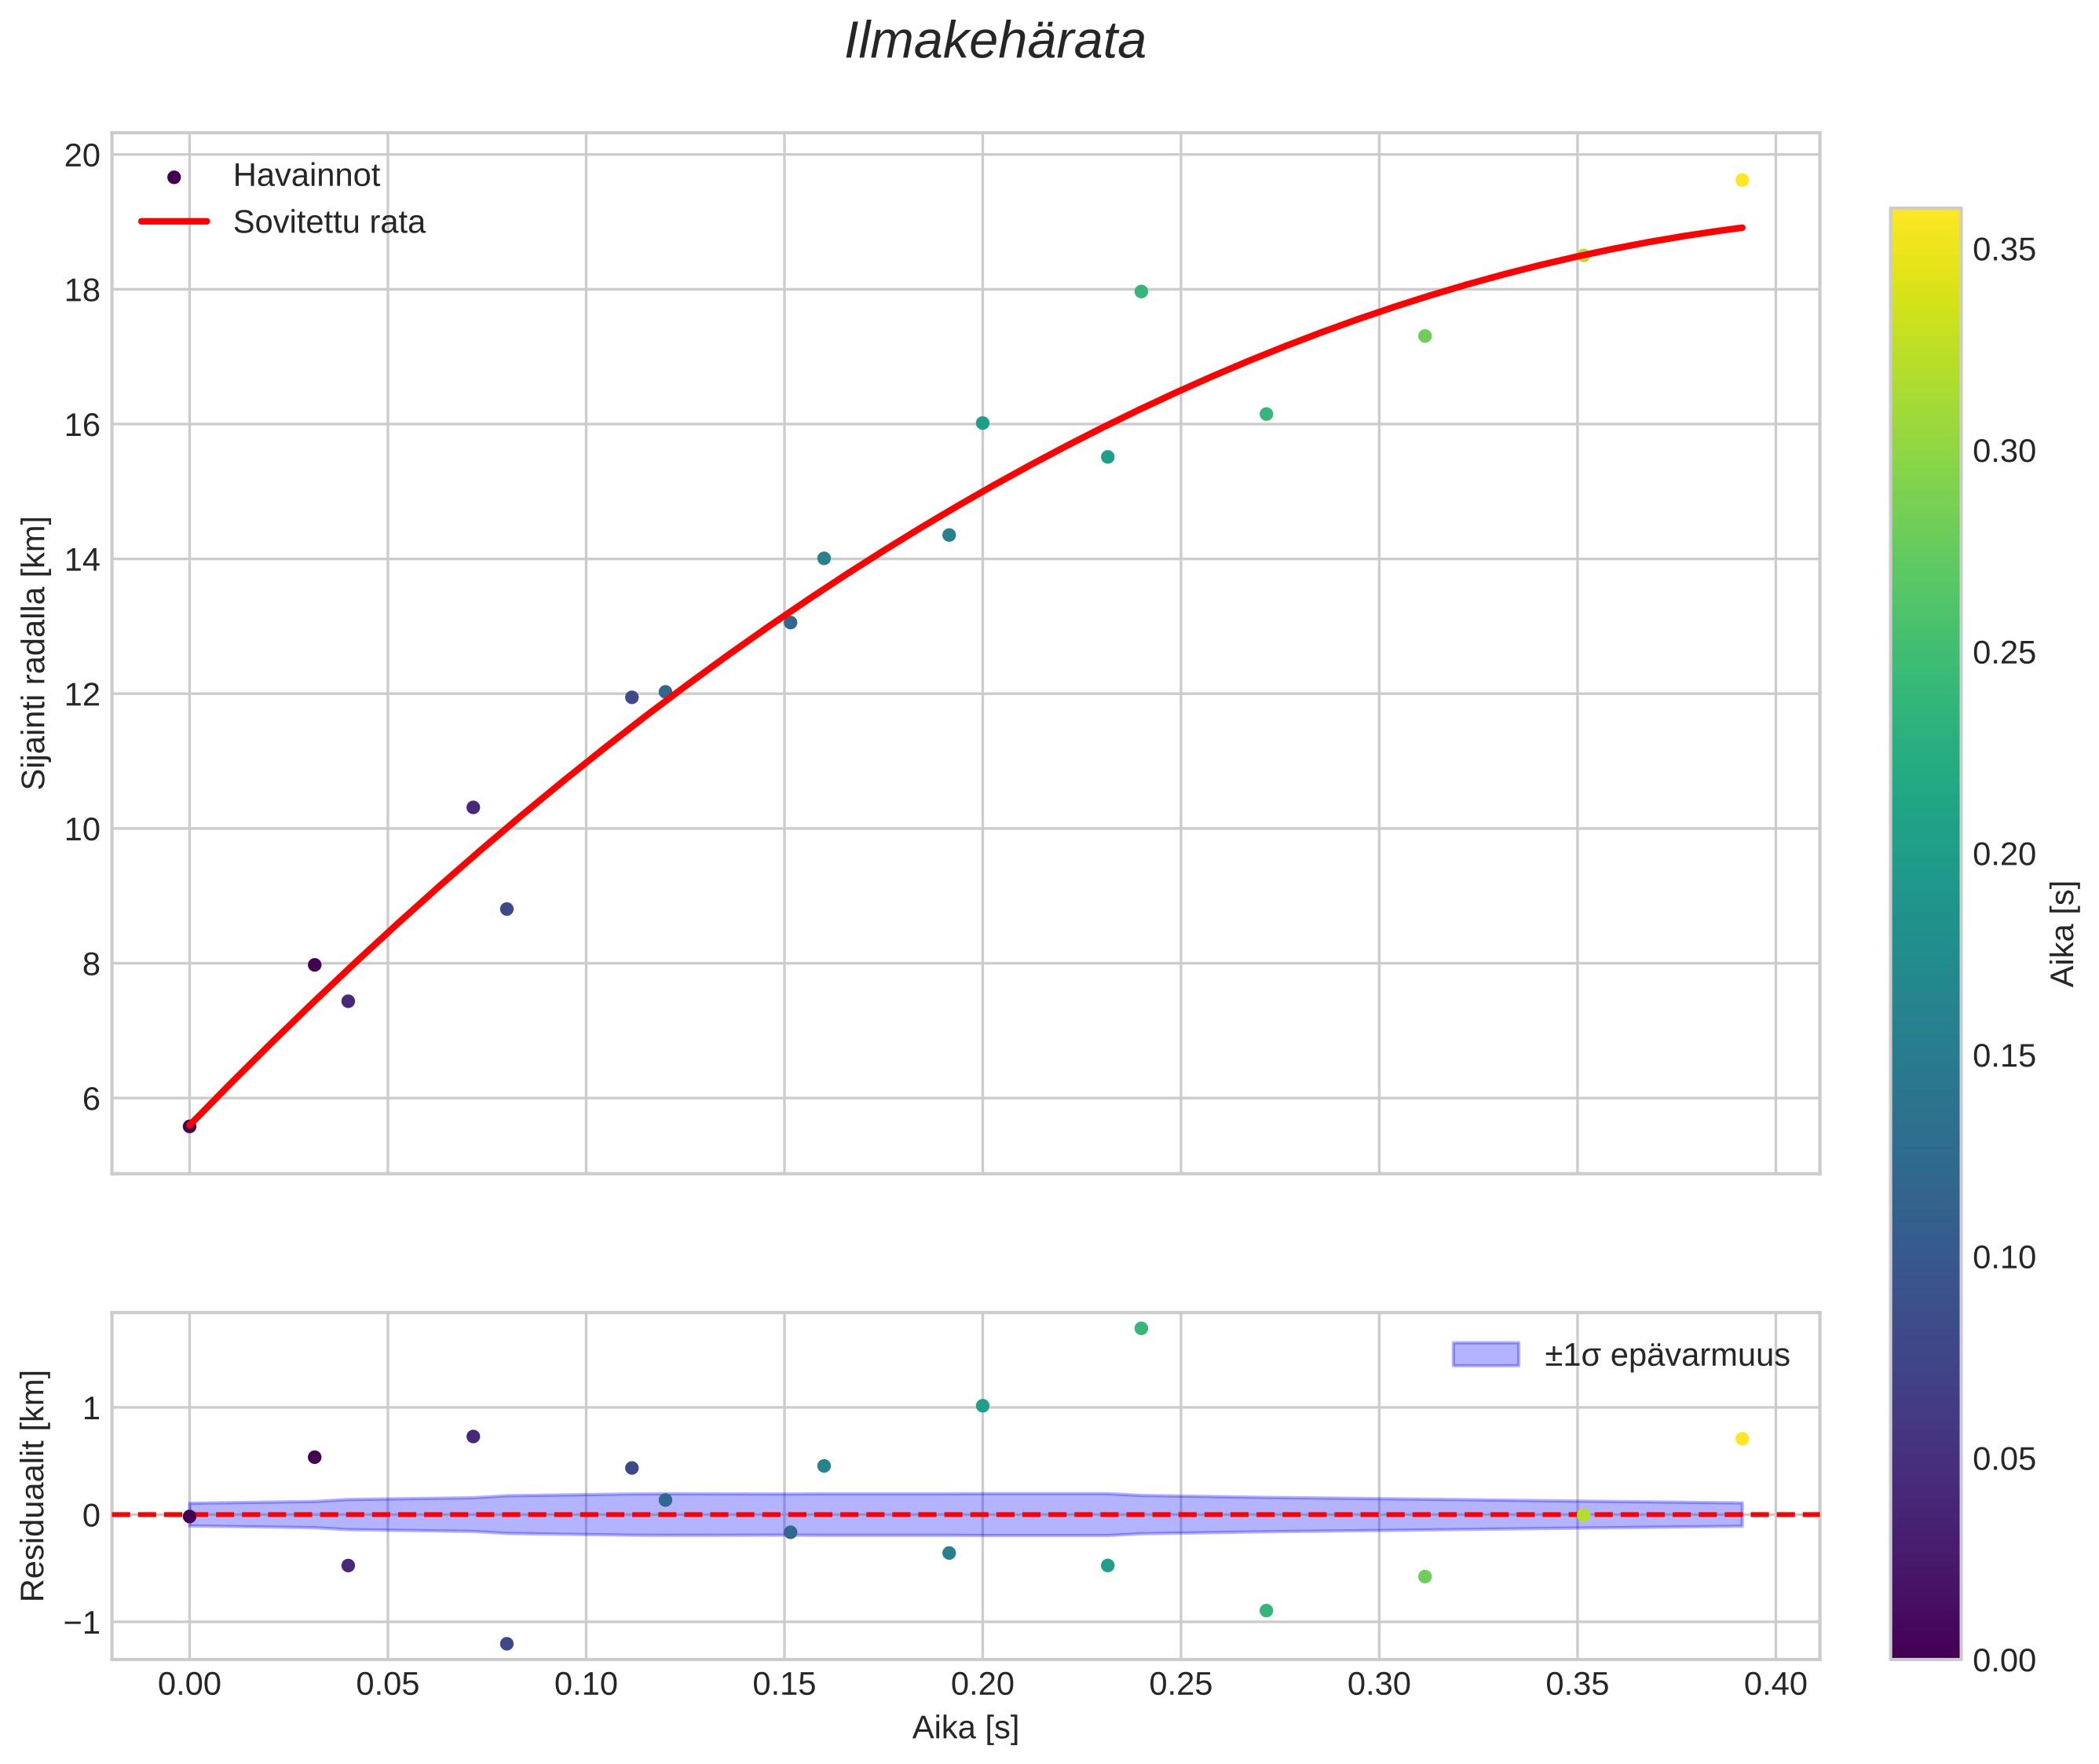Click the yellow top of the colorbar

pos(1925,218)
